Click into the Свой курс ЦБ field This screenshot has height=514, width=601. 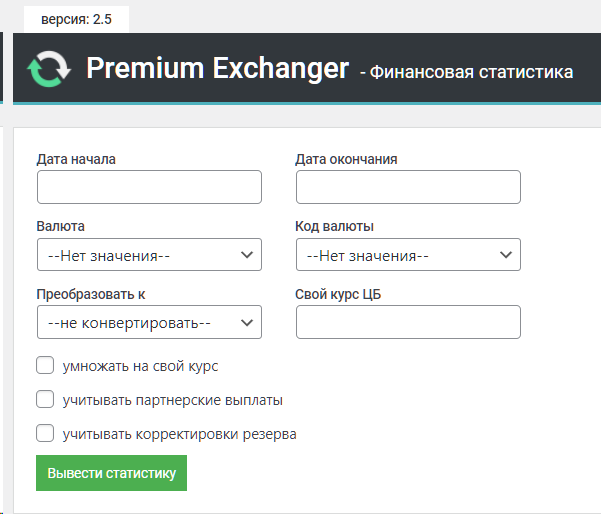(408, 323)
